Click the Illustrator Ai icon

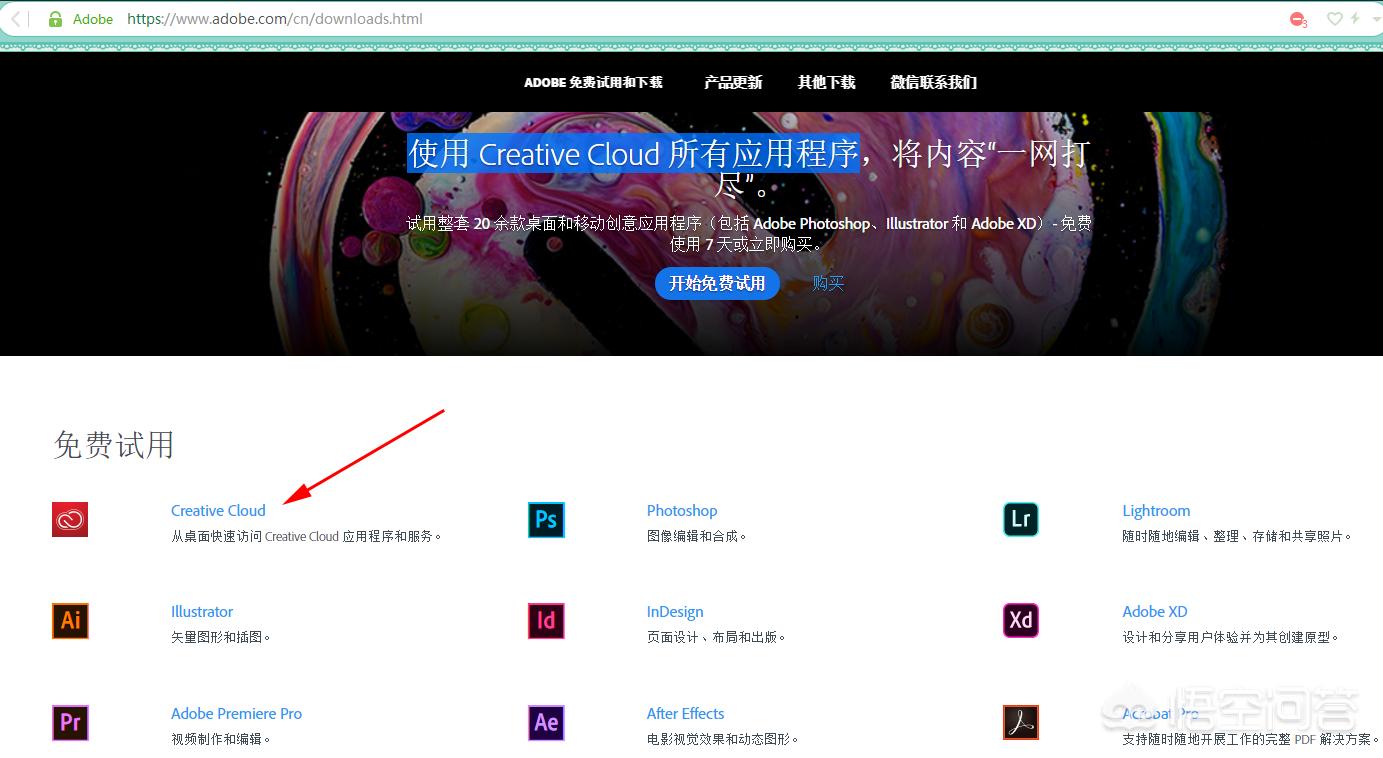tap(70, 620)
